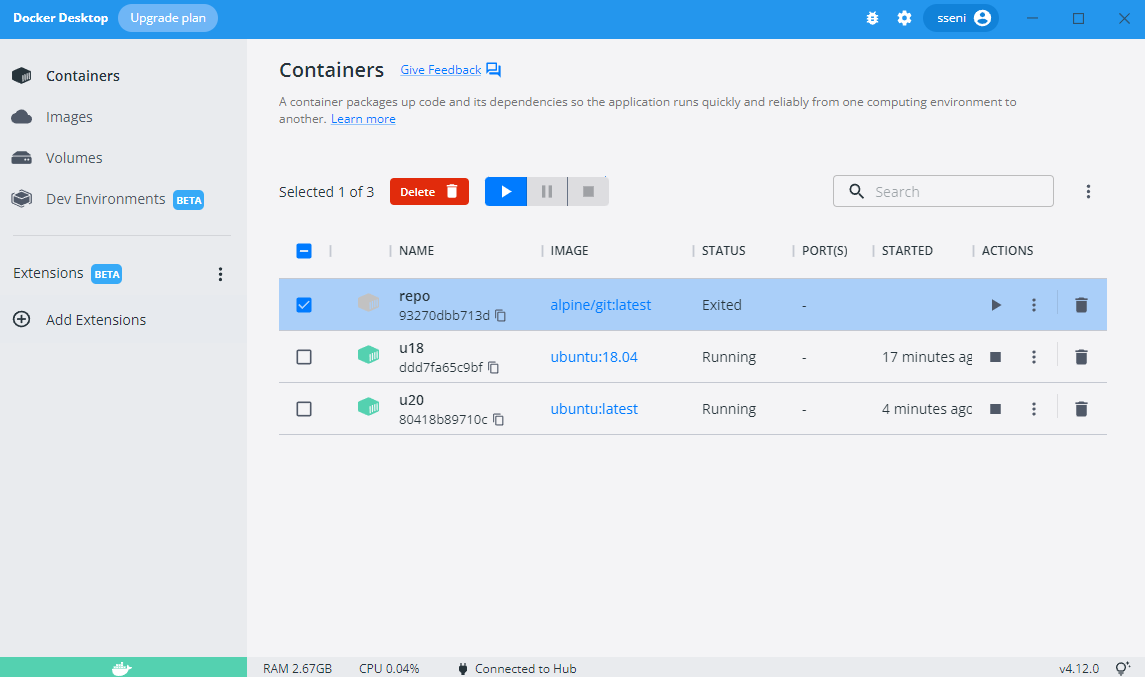Toggle the select-all header checkbox

point(304,251)
